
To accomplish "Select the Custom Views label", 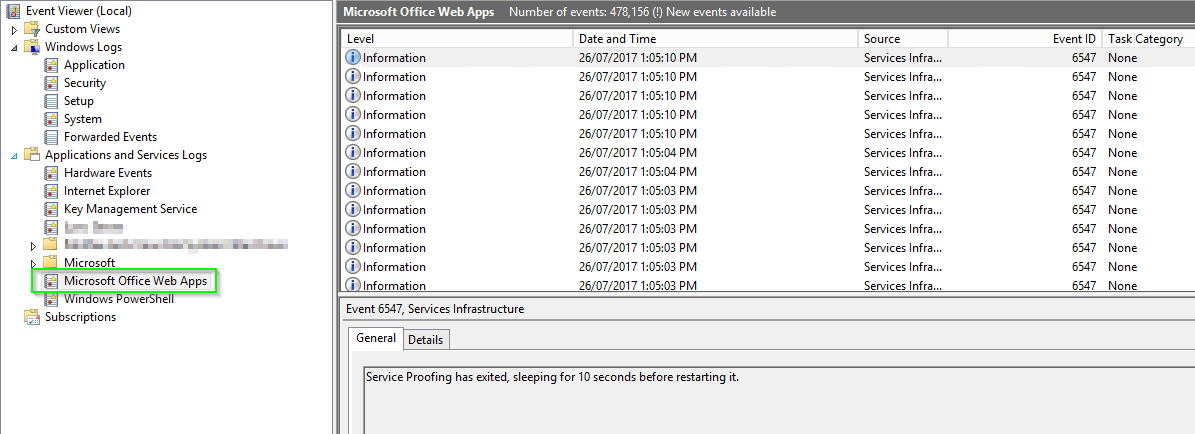I will pyautogui.click(x=82, y=29).
